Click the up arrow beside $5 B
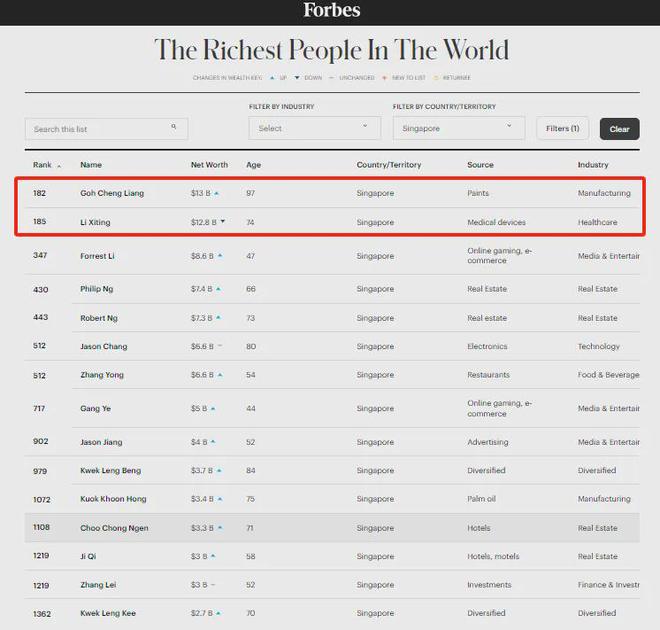660x630 pixels. click(213, 409)
